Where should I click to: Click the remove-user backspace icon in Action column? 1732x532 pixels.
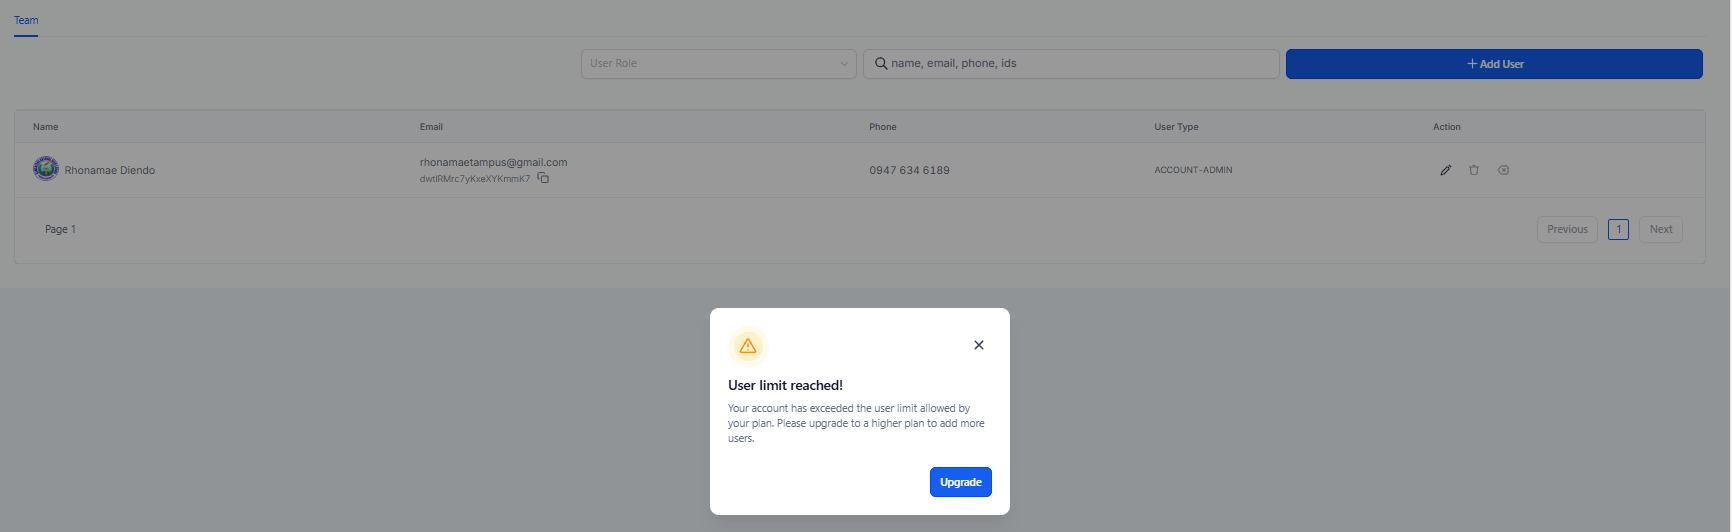pyautogui.click(x=1503, y=170)
